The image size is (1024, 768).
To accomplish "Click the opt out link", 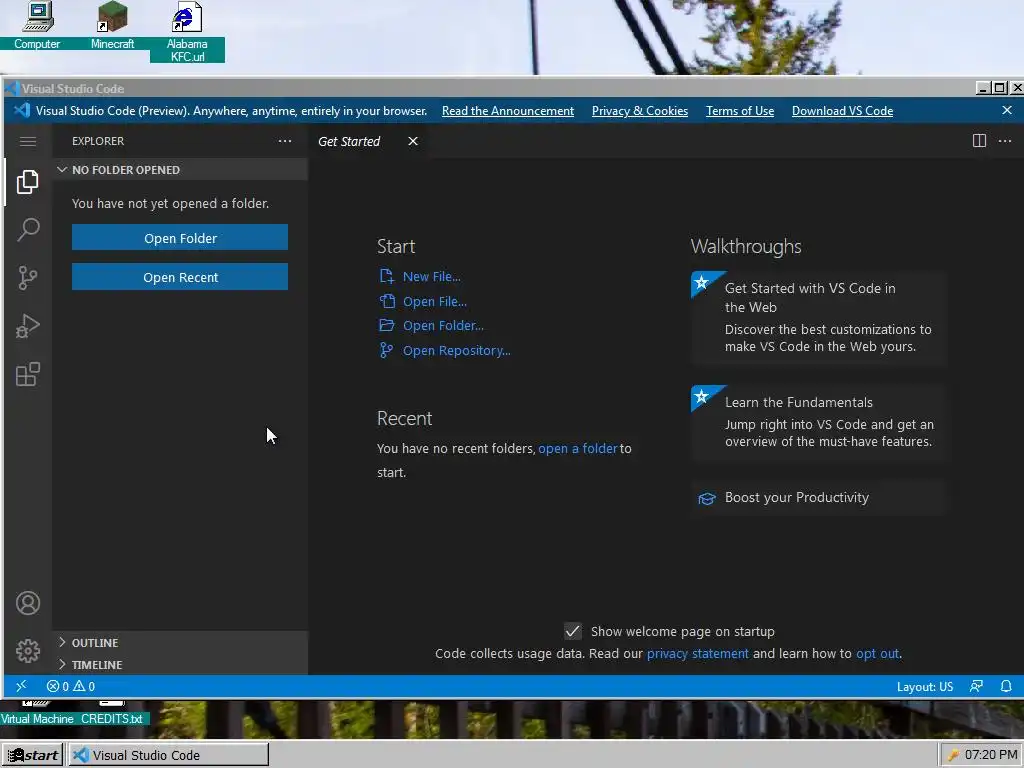I will click(878, 654).
